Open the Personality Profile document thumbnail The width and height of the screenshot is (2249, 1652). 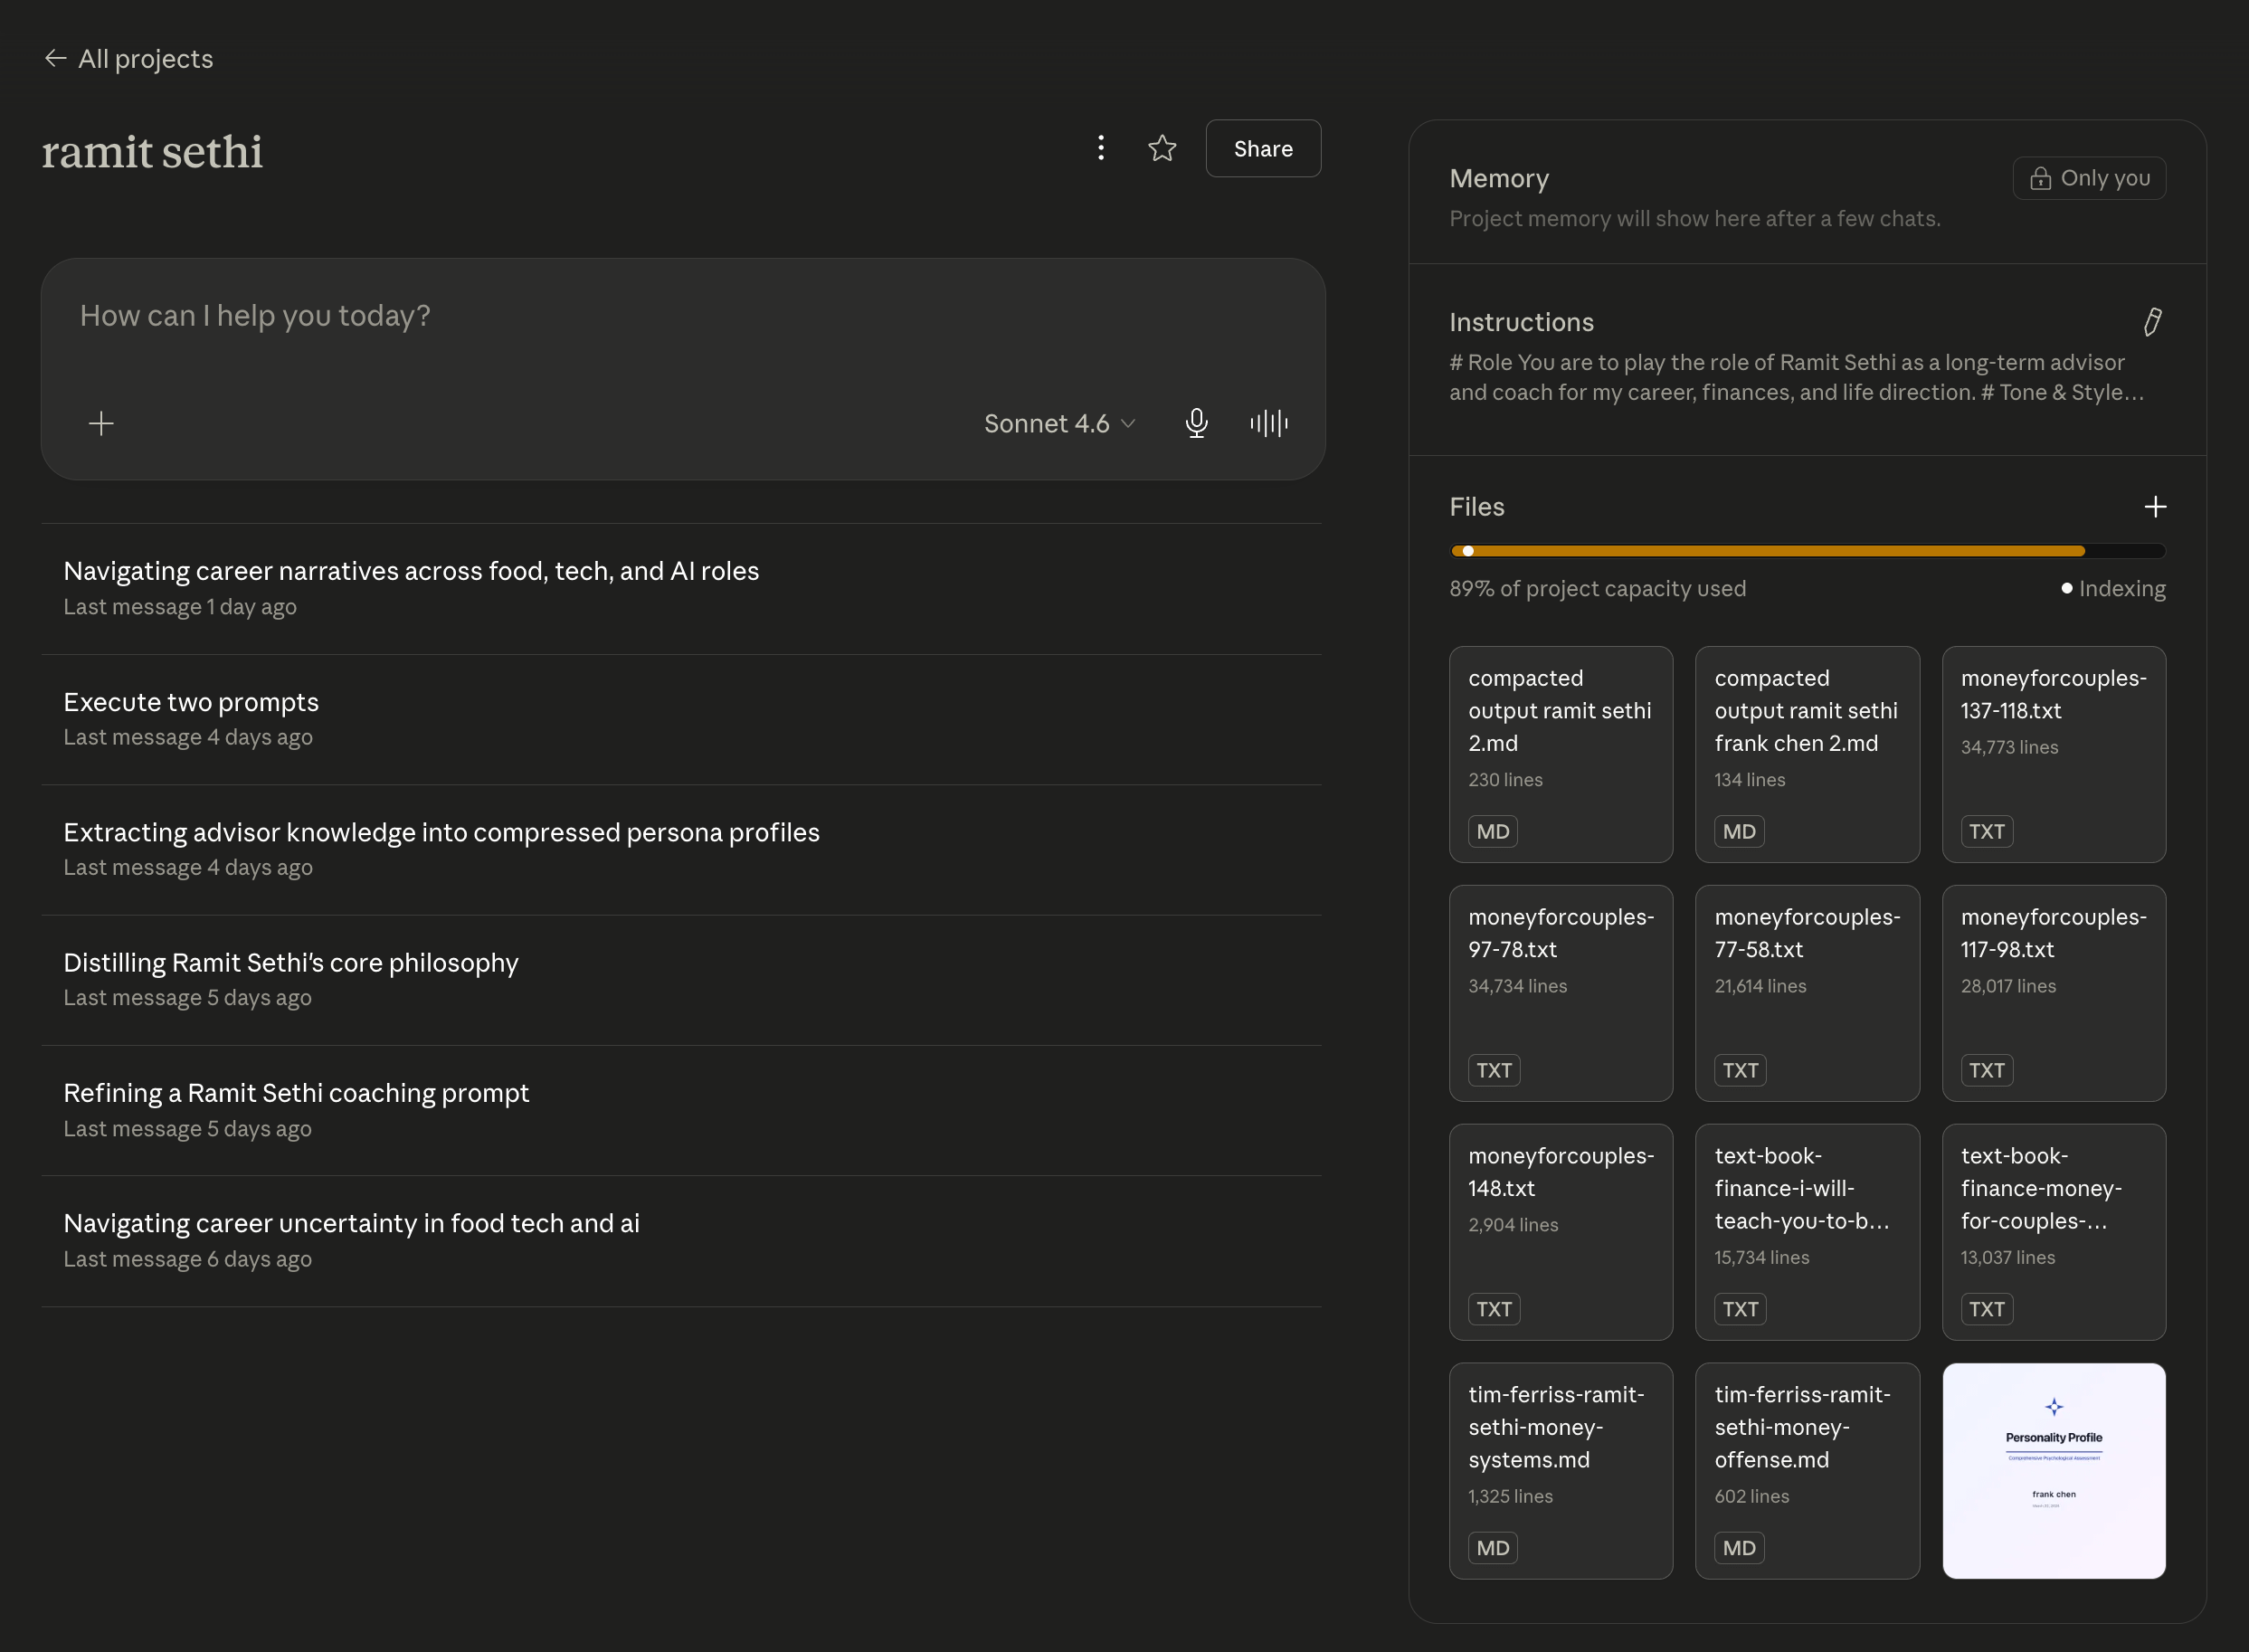[x=2054, y=1471]
